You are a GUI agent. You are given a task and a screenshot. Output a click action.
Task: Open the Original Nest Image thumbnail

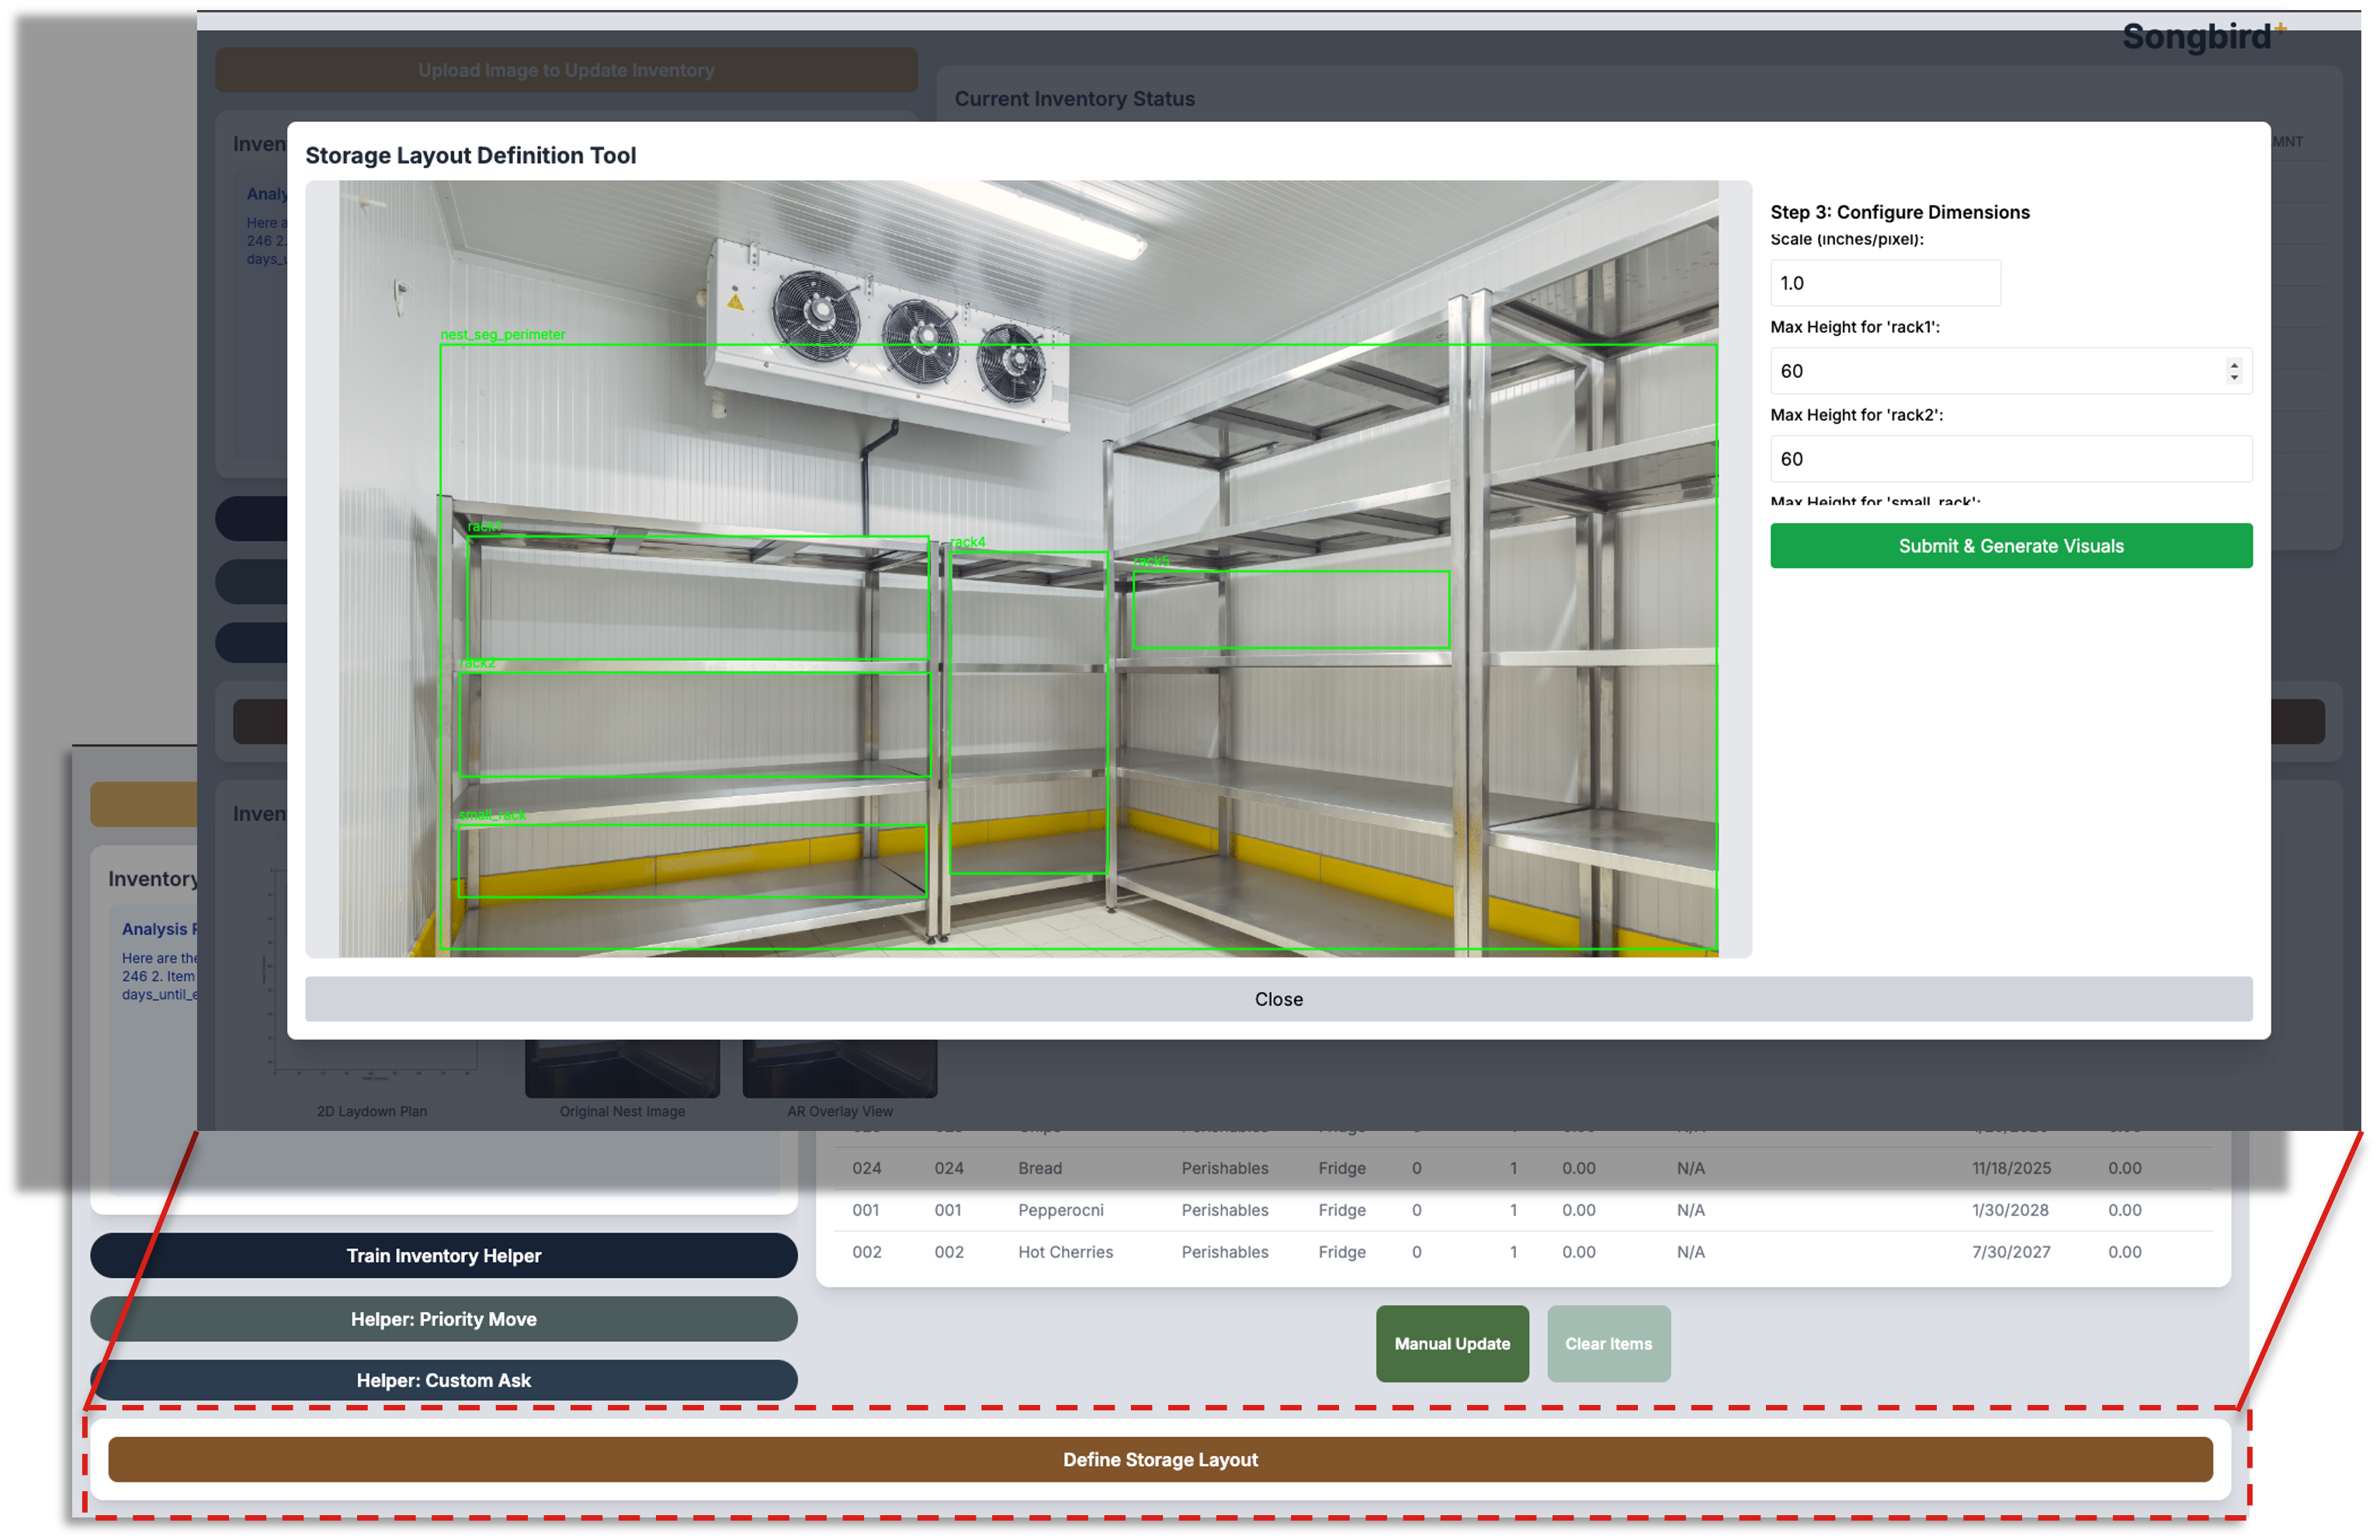point(622,1068)
